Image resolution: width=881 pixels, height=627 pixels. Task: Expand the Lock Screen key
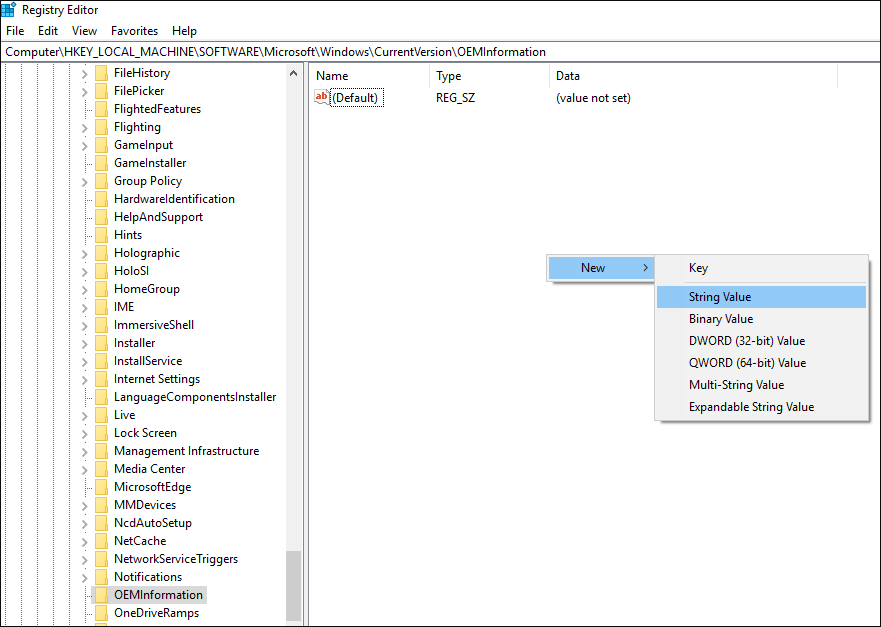coord(84,434)
